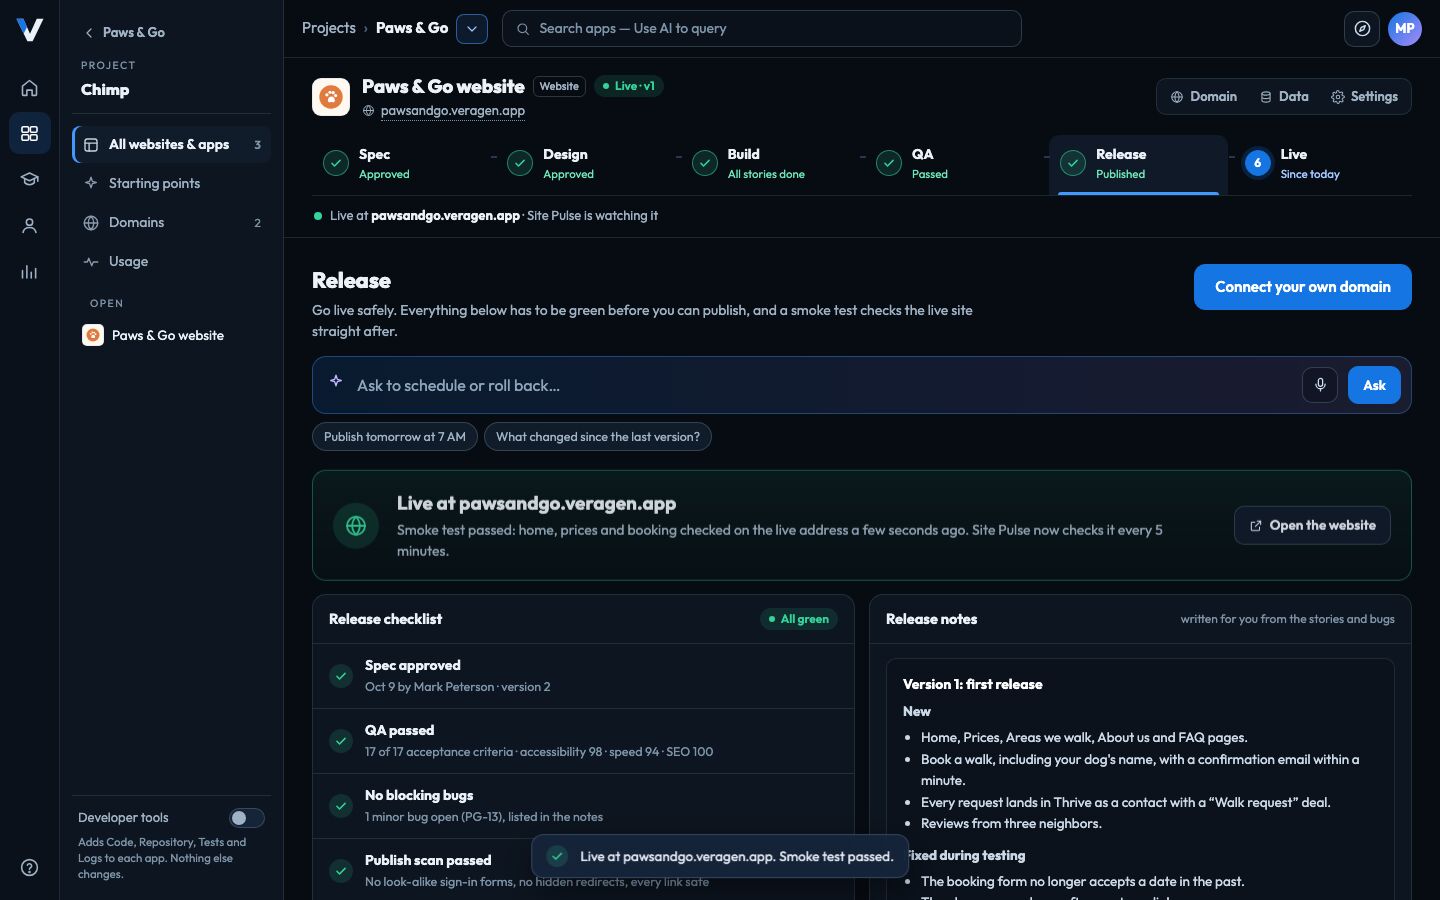Click Open the website button
Screen dimensions: 1440x900
tap(1312, 525)
